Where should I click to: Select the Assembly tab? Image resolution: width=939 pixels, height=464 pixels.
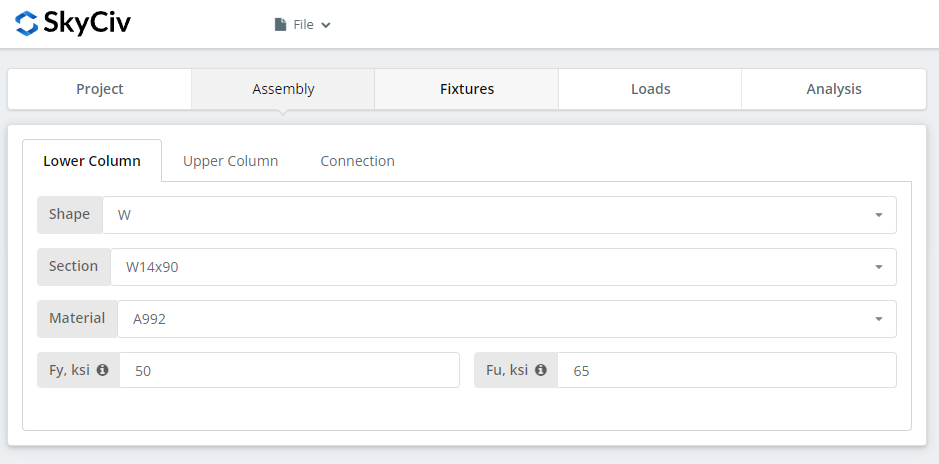click(x=283, y=89)
